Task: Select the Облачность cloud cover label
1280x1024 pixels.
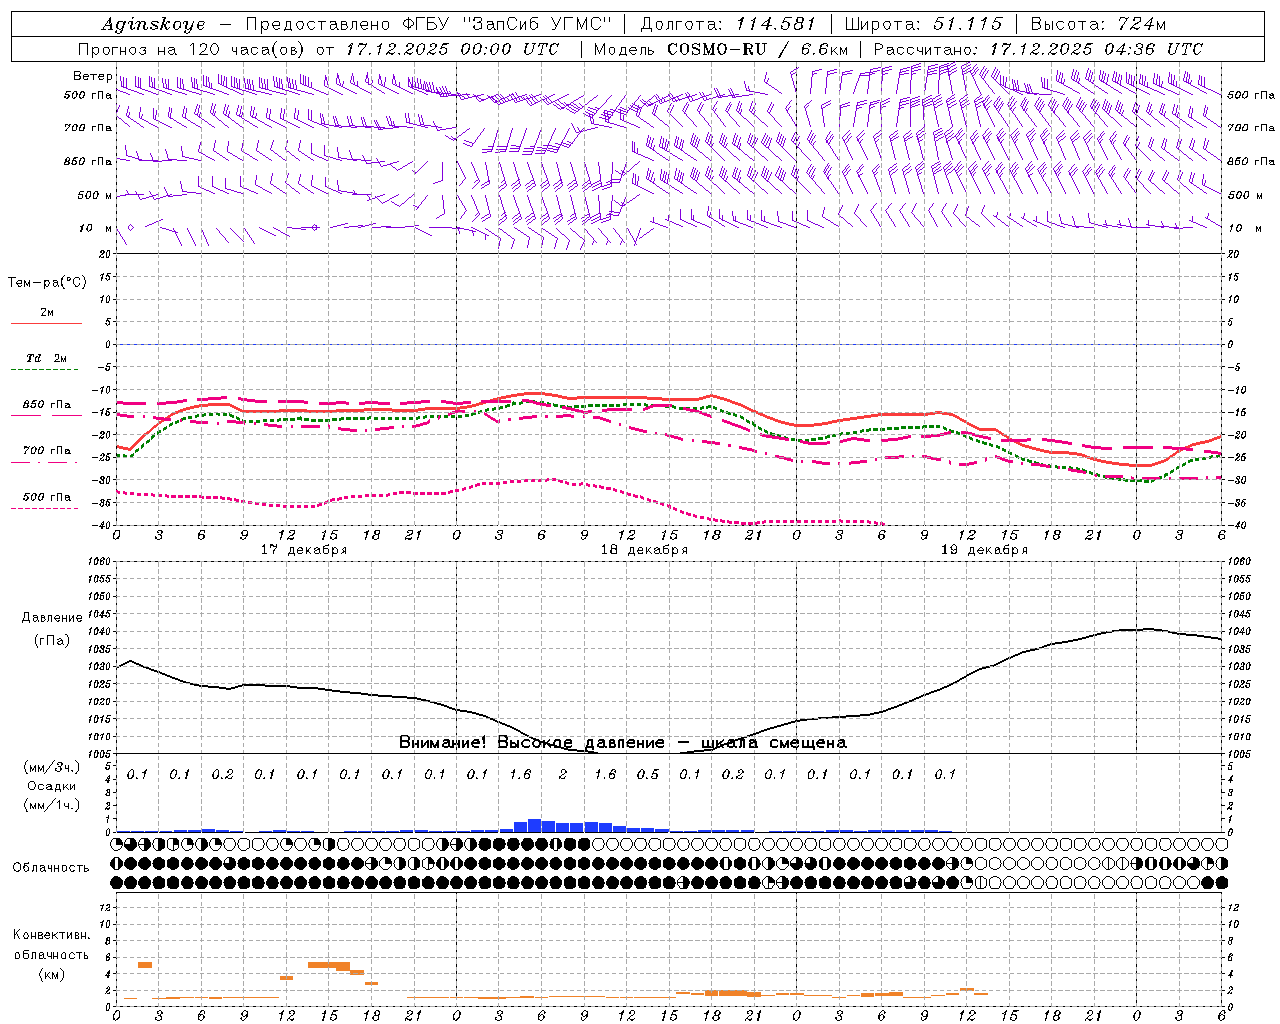Action: [x=51, y=868]
